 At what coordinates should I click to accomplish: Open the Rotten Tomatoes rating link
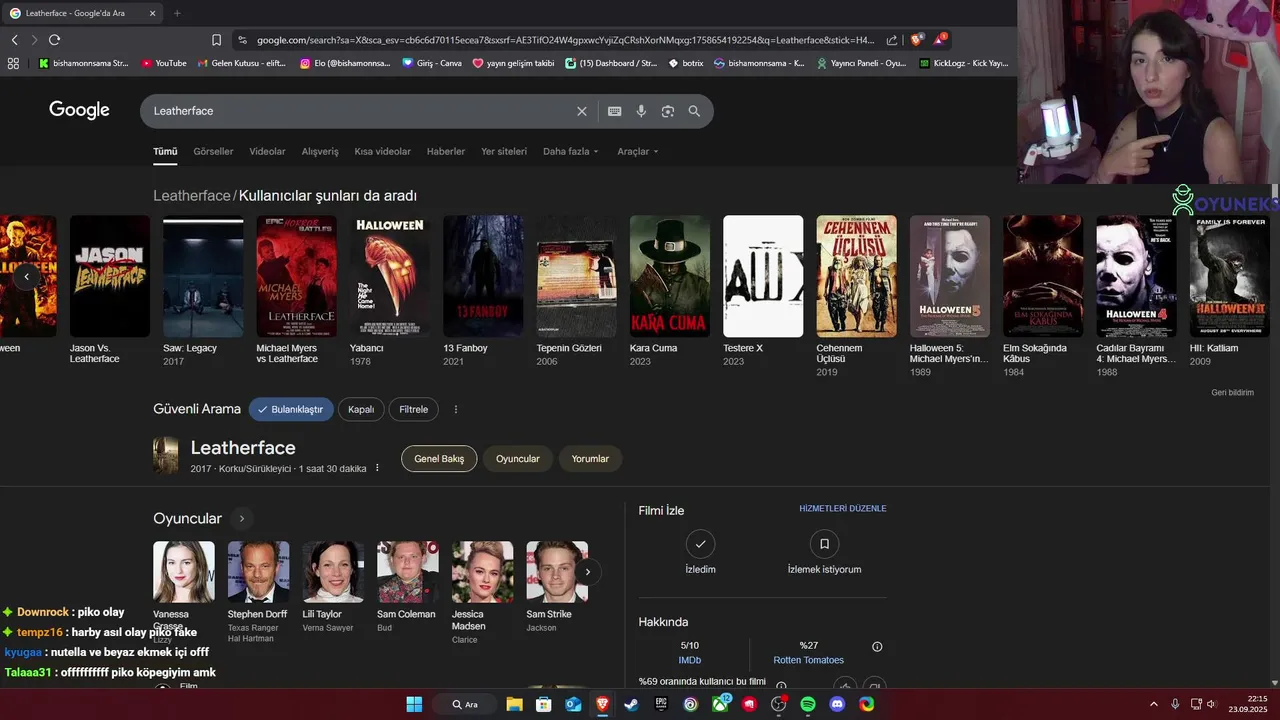point(808,660)
